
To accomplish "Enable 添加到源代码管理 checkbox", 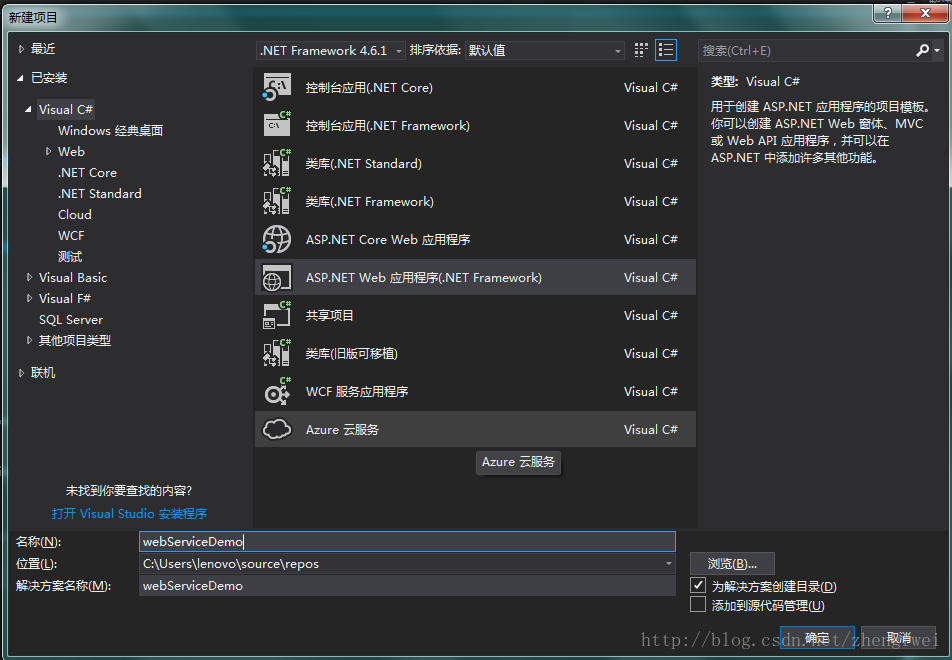I will (x=698, y=604).
